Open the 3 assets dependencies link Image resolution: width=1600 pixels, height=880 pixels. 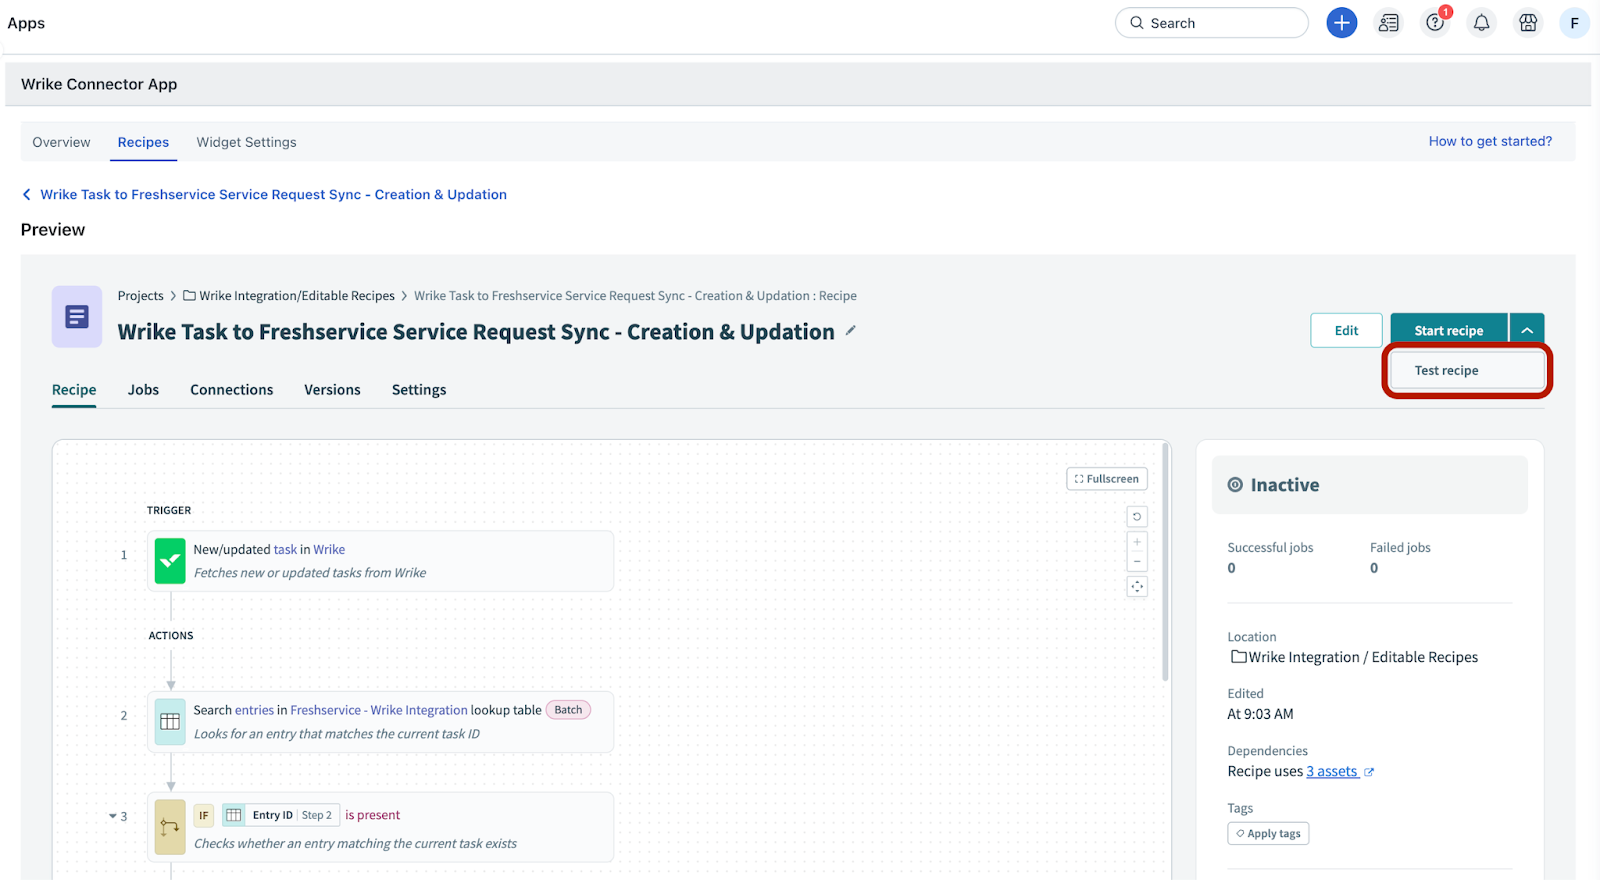click(1332, 771)
